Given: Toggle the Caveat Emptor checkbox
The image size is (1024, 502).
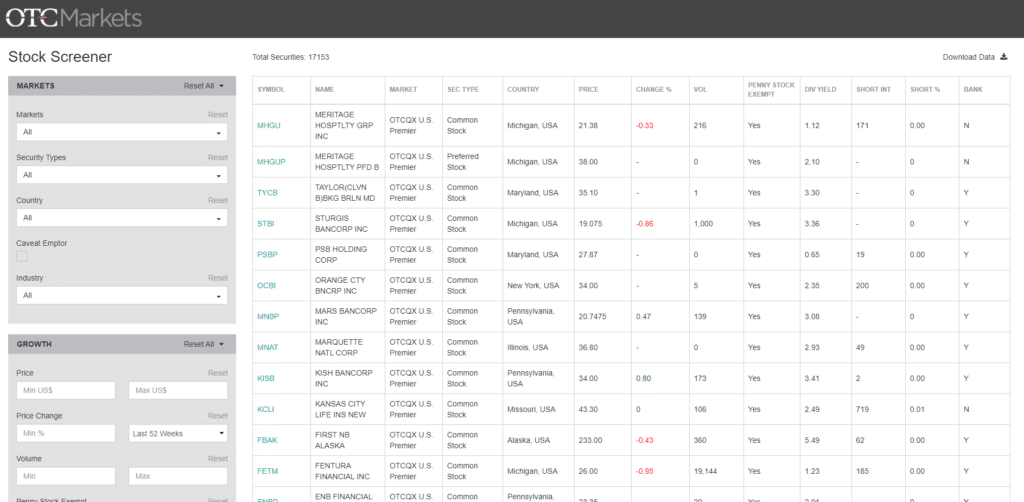Looking at the screenshot, I should click(22, 257).
